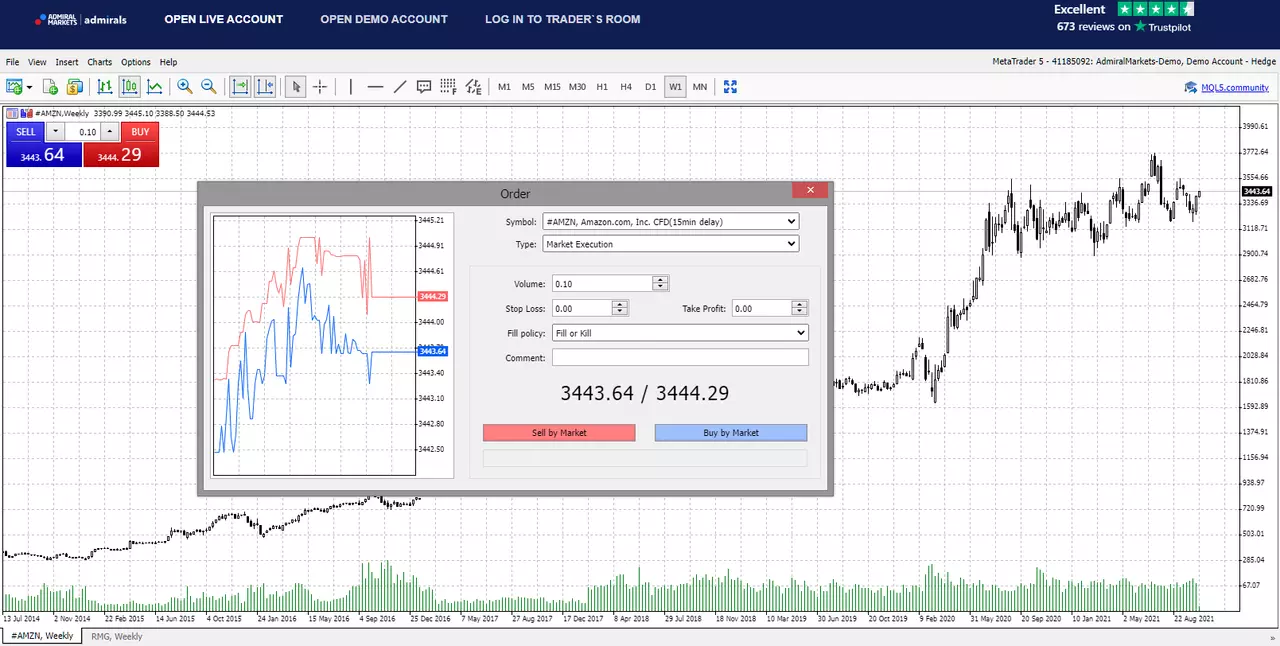This screenshot has height=646, width=1280.
Task: Select the trendline tool
Action: tap(399, 87)
